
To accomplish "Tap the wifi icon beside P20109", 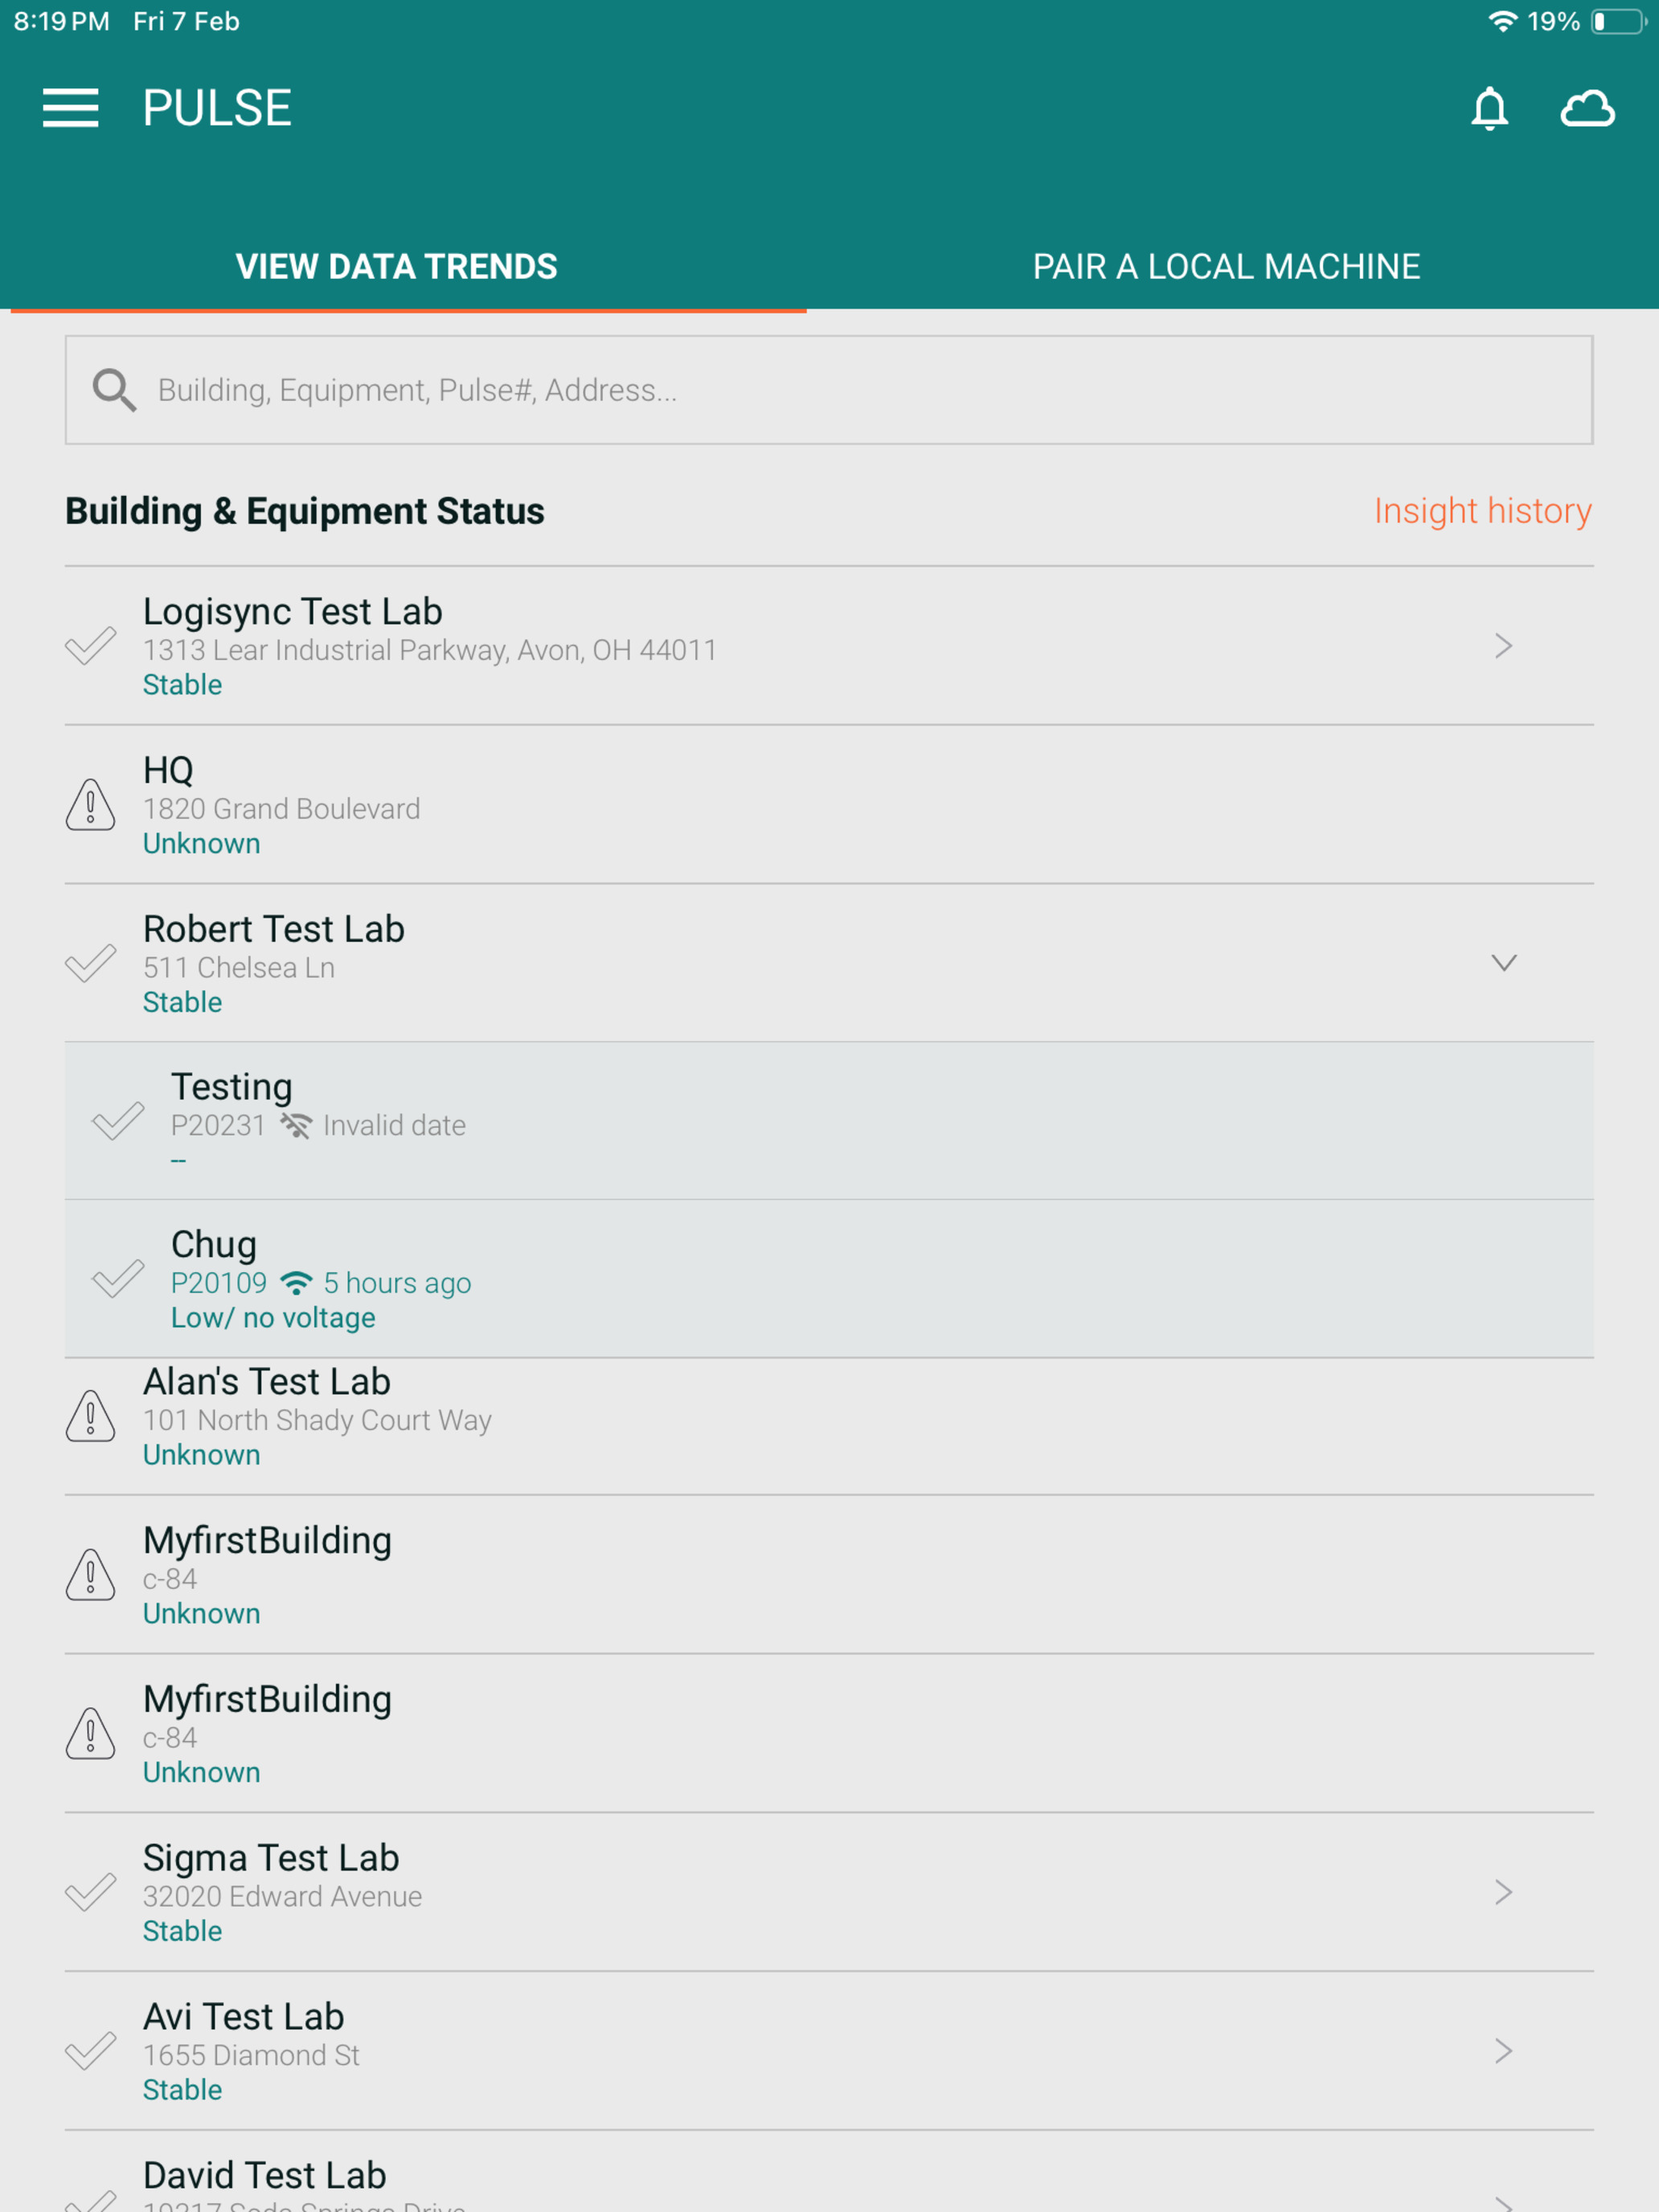I will click(x=296, y=1283).
